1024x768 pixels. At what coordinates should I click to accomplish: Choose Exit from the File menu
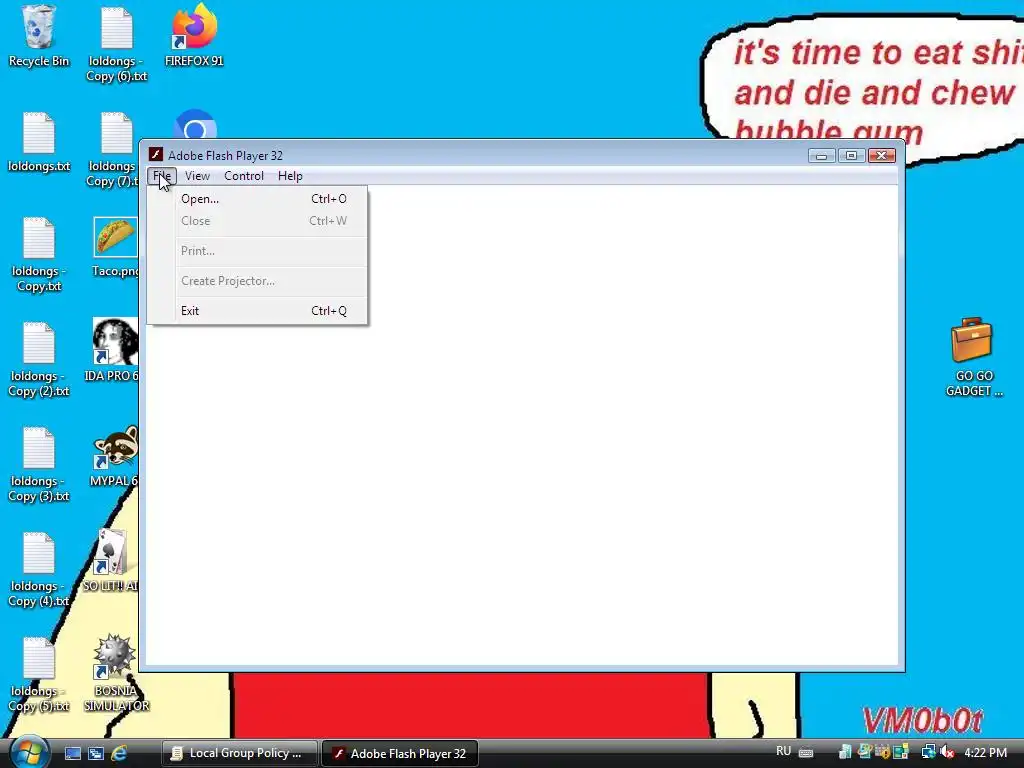pyautogui.click(x=258, y=311)
